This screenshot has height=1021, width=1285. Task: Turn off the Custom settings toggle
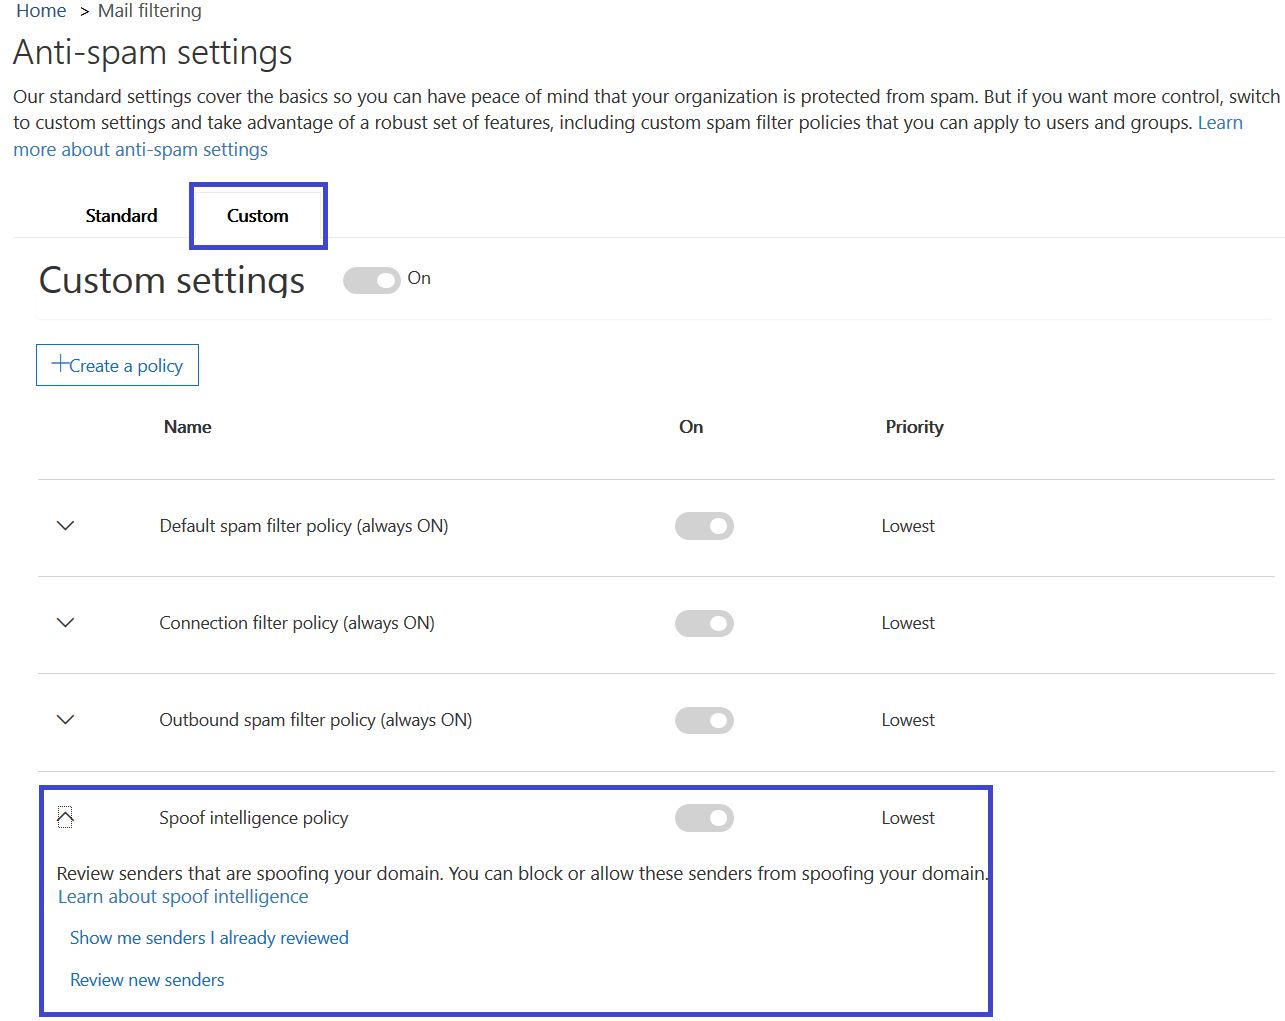[x=371, y=280]
